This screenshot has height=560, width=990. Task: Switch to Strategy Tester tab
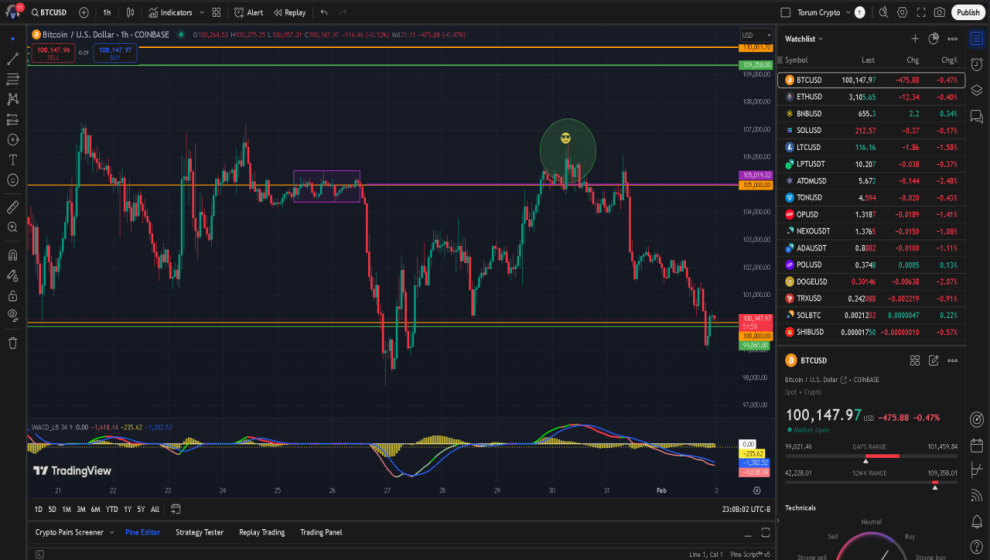tap(200, 532)
